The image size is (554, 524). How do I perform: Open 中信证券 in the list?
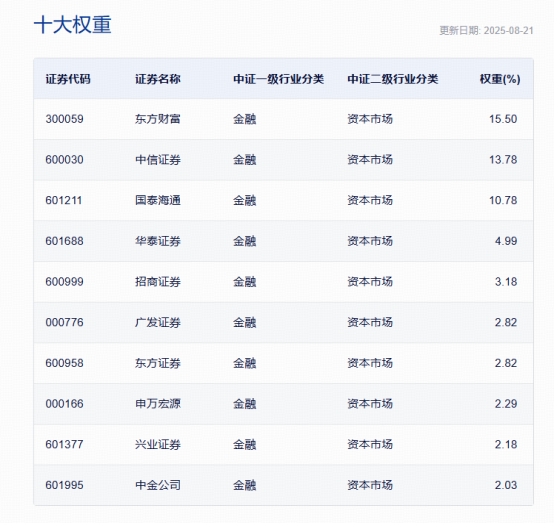pos(158,160)
